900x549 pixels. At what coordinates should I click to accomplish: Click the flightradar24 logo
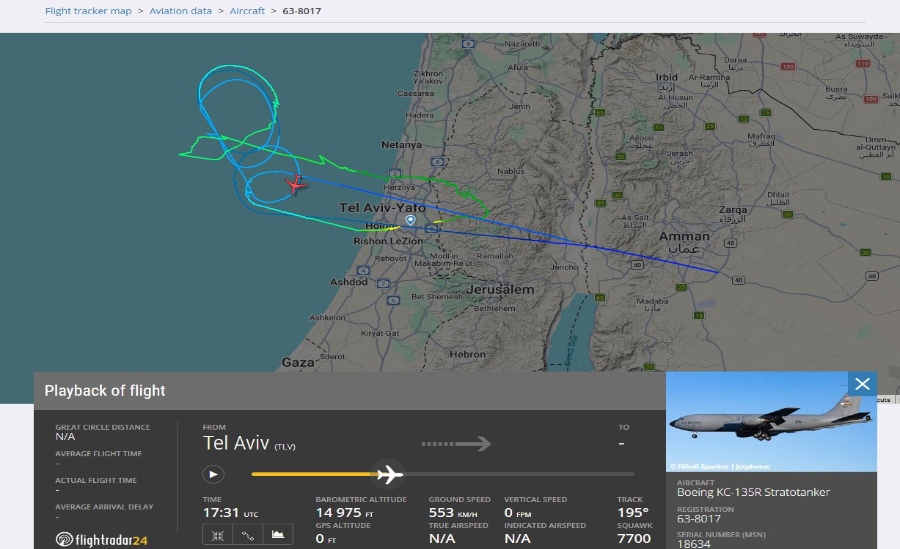102,540
